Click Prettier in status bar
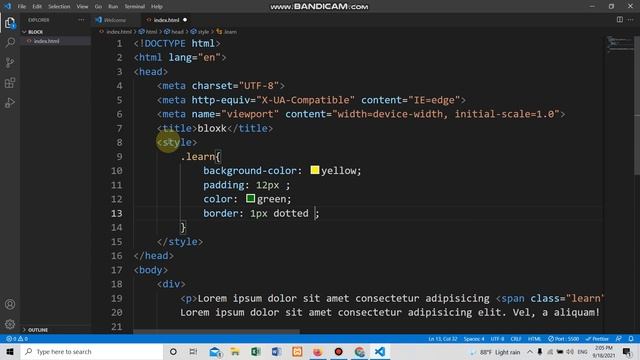 coord(597,339)
